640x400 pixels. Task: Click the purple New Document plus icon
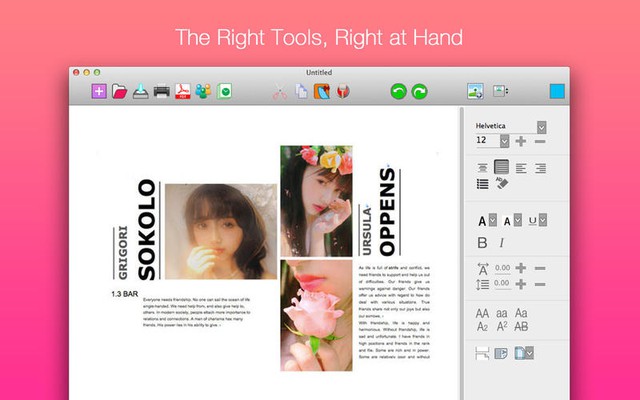pyautogui.click(x=98, y=92)
